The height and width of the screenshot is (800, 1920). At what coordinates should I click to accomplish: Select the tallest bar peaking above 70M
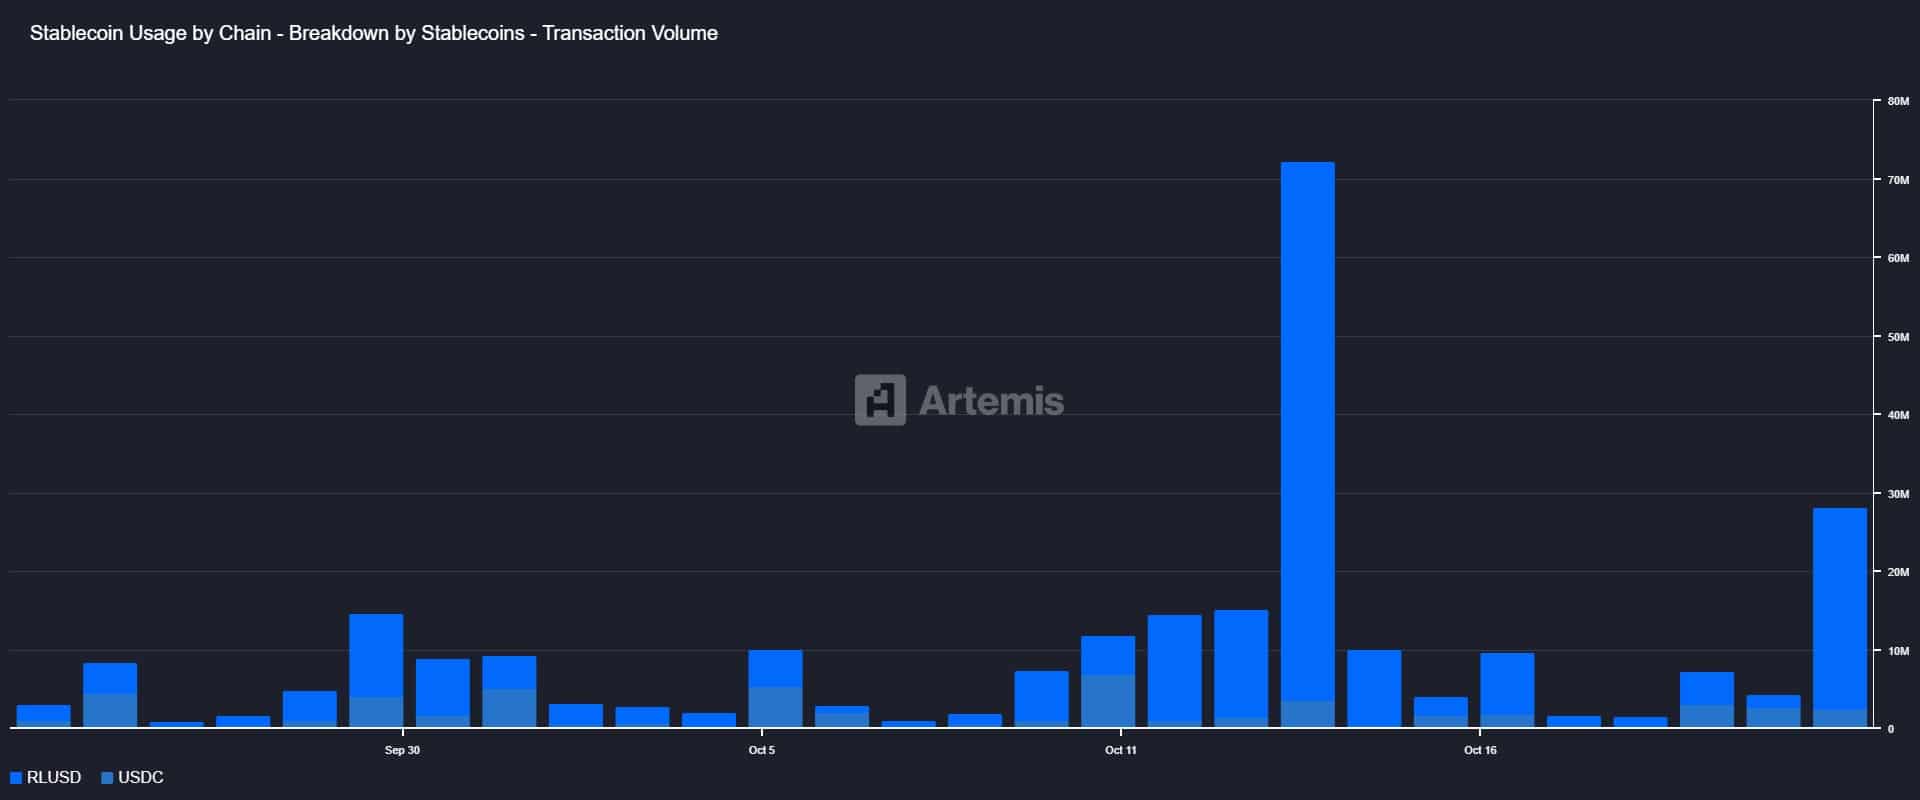click(1307, 430)
